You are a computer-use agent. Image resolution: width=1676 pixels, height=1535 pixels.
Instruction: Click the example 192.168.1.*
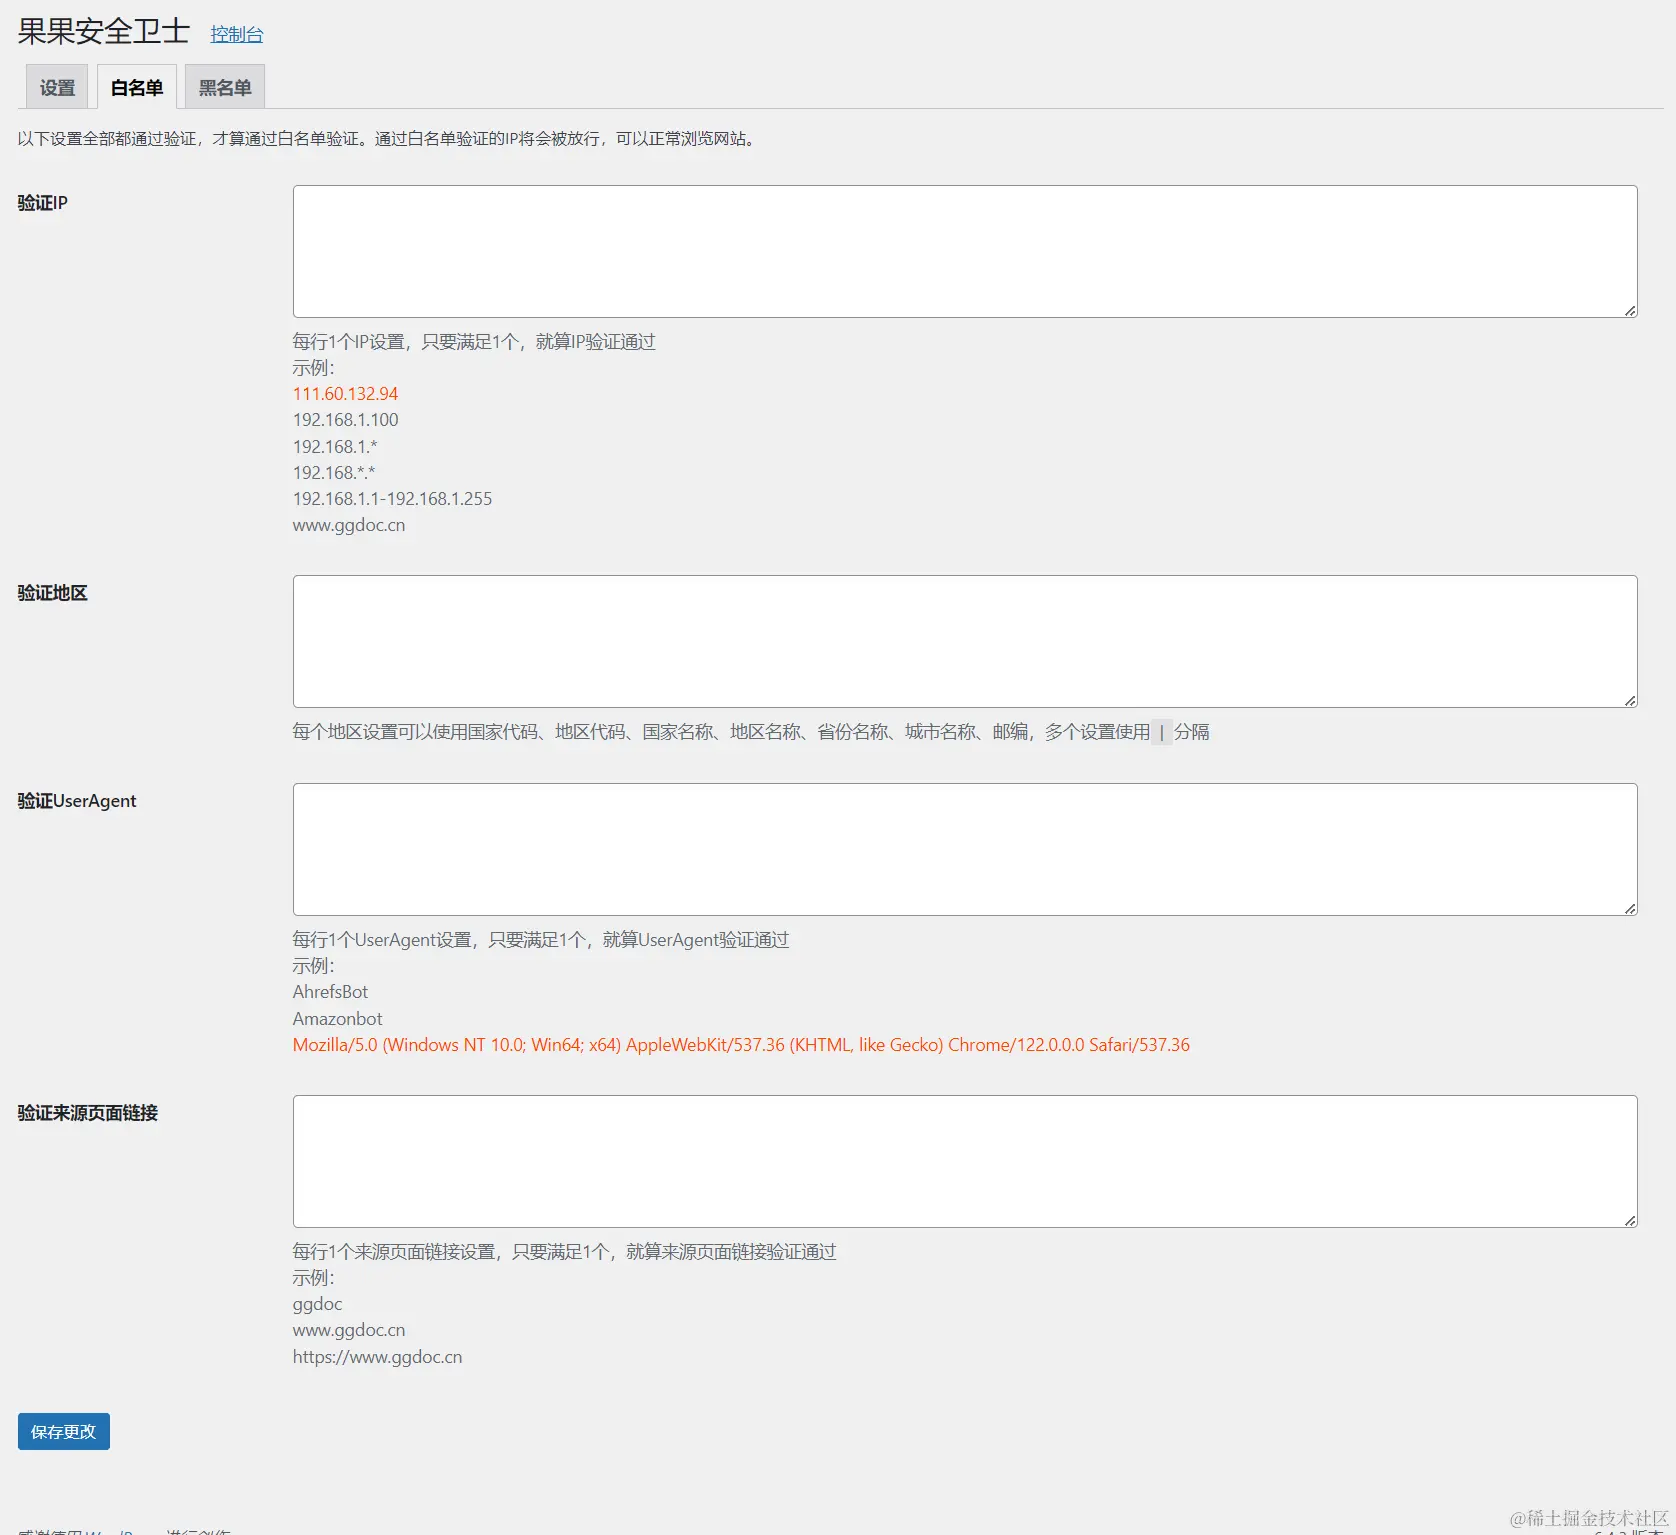[335, 447]
